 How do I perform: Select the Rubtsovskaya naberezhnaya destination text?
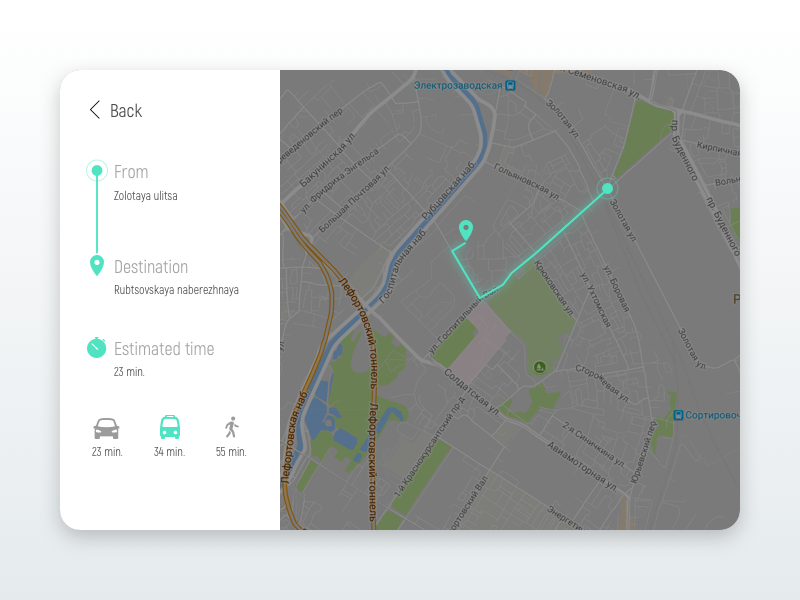(177, 290)
